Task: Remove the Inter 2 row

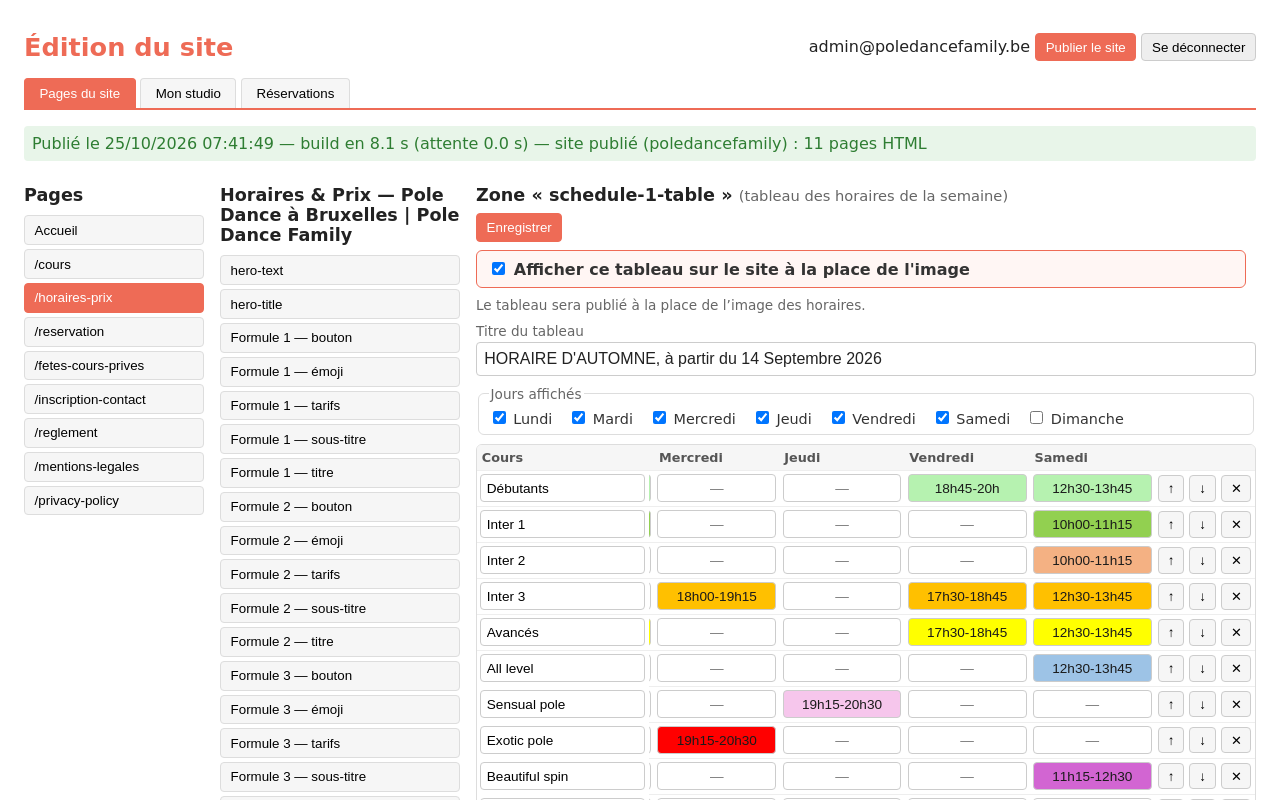Action: [x=1236, y=560]
